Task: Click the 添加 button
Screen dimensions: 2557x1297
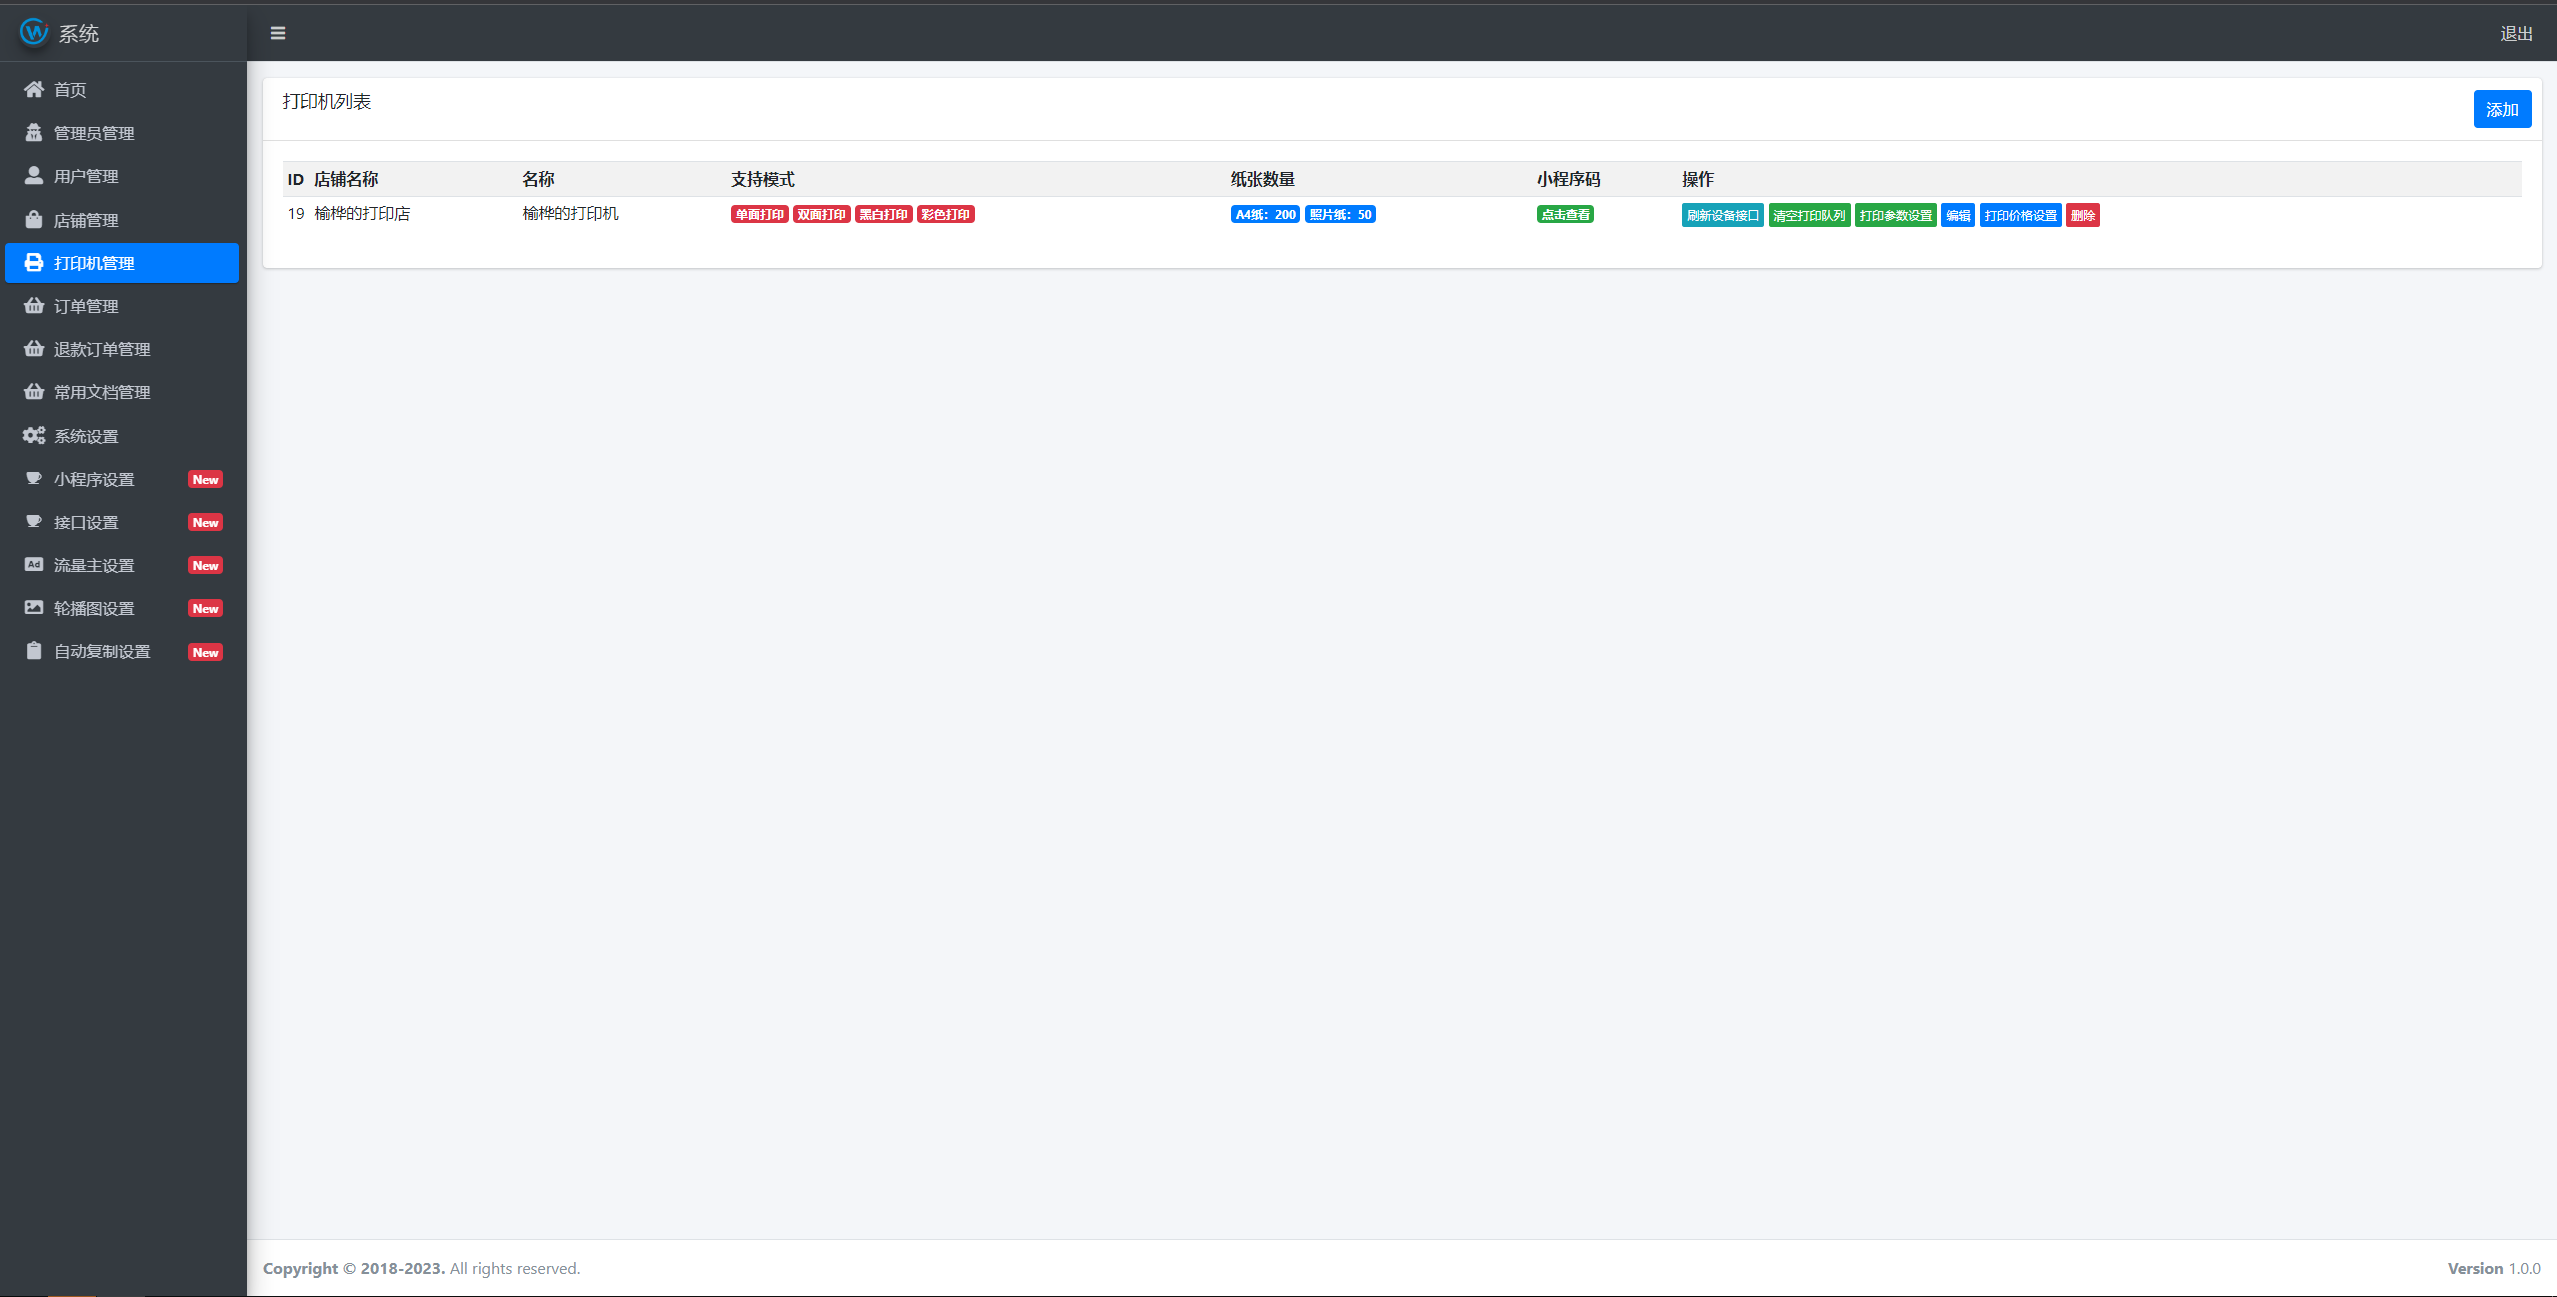Action: [x=2502, y=109]
